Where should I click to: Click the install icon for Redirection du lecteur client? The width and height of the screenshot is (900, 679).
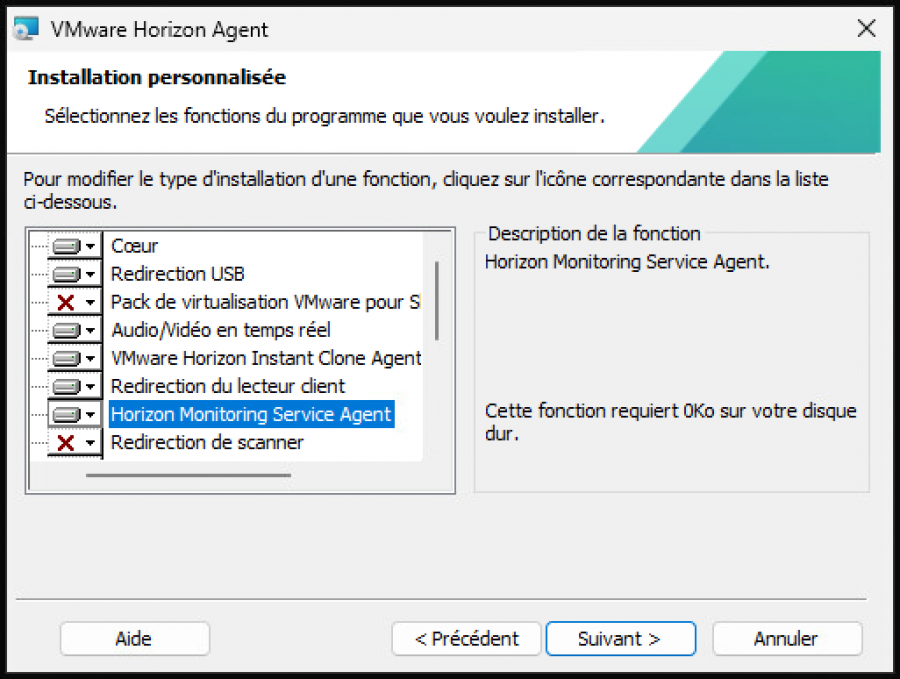coord(66,385)
